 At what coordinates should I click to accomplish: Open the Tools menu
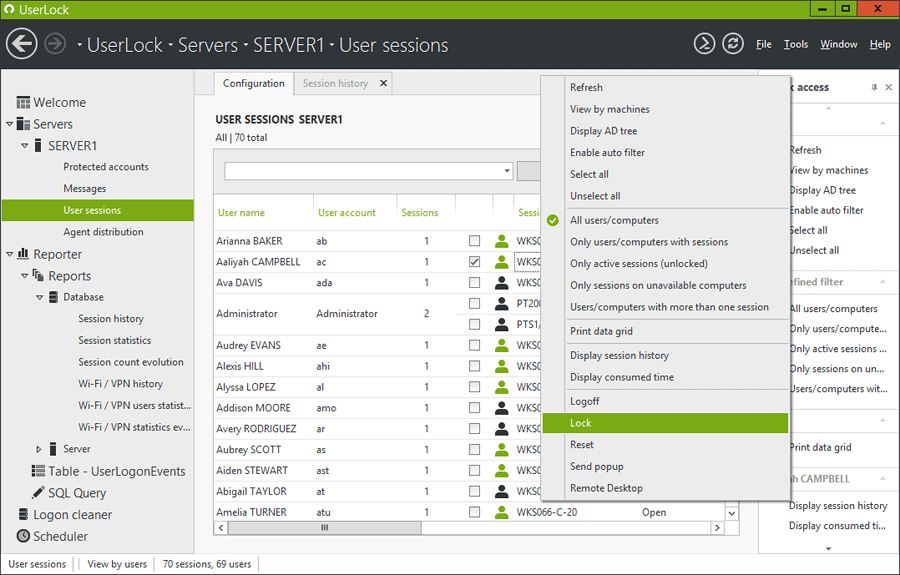click(795, 44)
